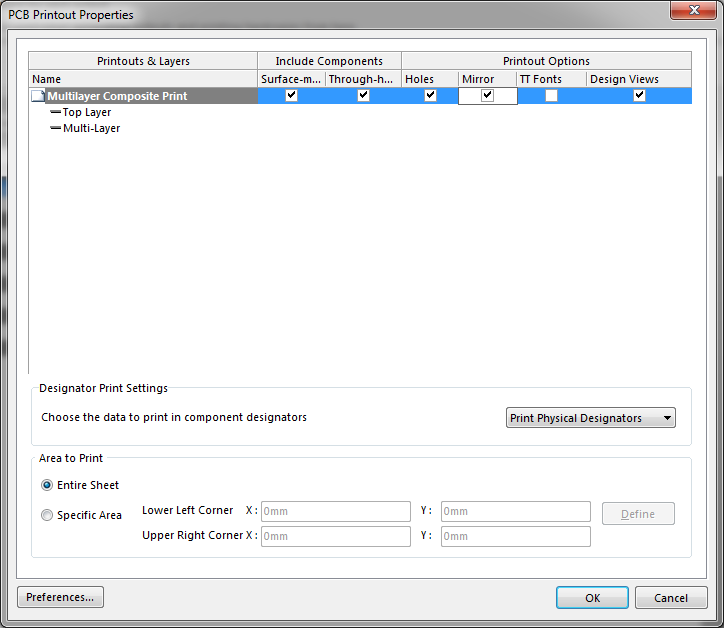Click the Design Views column header
Viewport: 724px width, 628px height.
point(639,79)
